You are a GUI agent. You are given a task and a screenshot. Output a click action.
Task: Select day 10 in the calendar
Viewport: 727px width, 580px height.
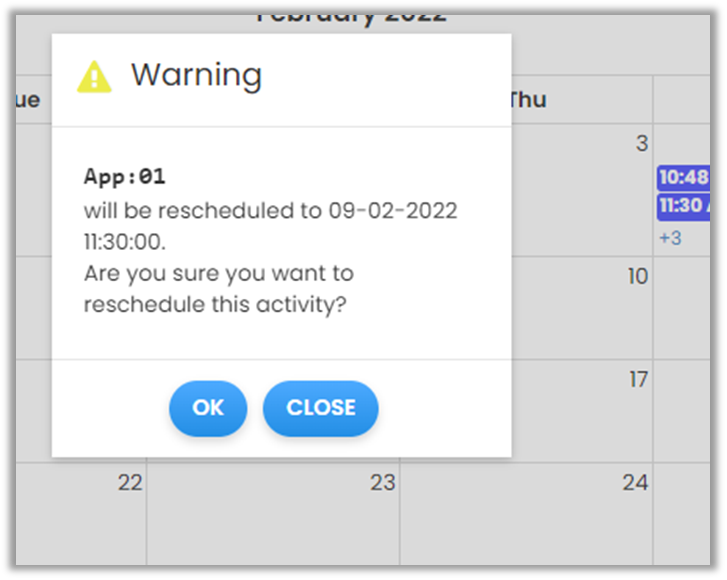pos(637,276)
